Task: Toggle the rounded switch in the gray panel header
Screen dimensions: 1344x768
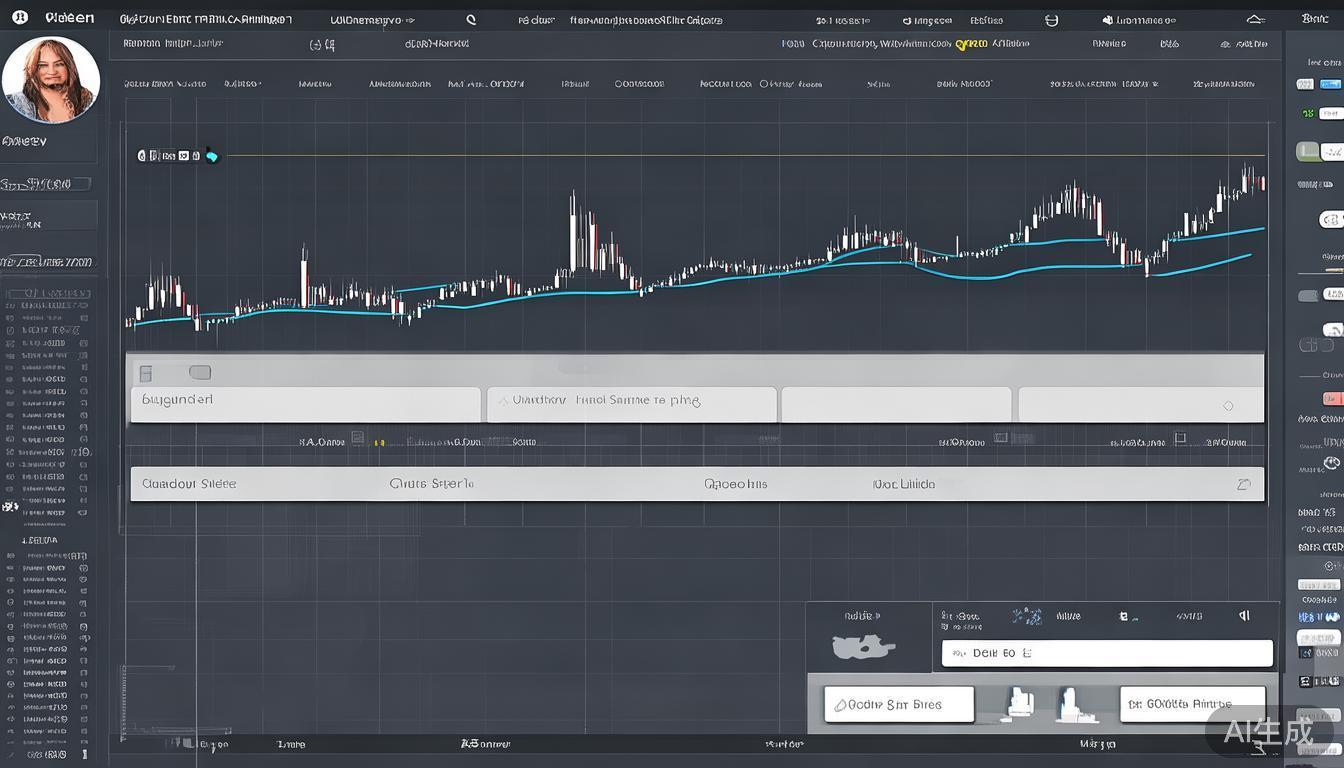Action: pos(200,373)
